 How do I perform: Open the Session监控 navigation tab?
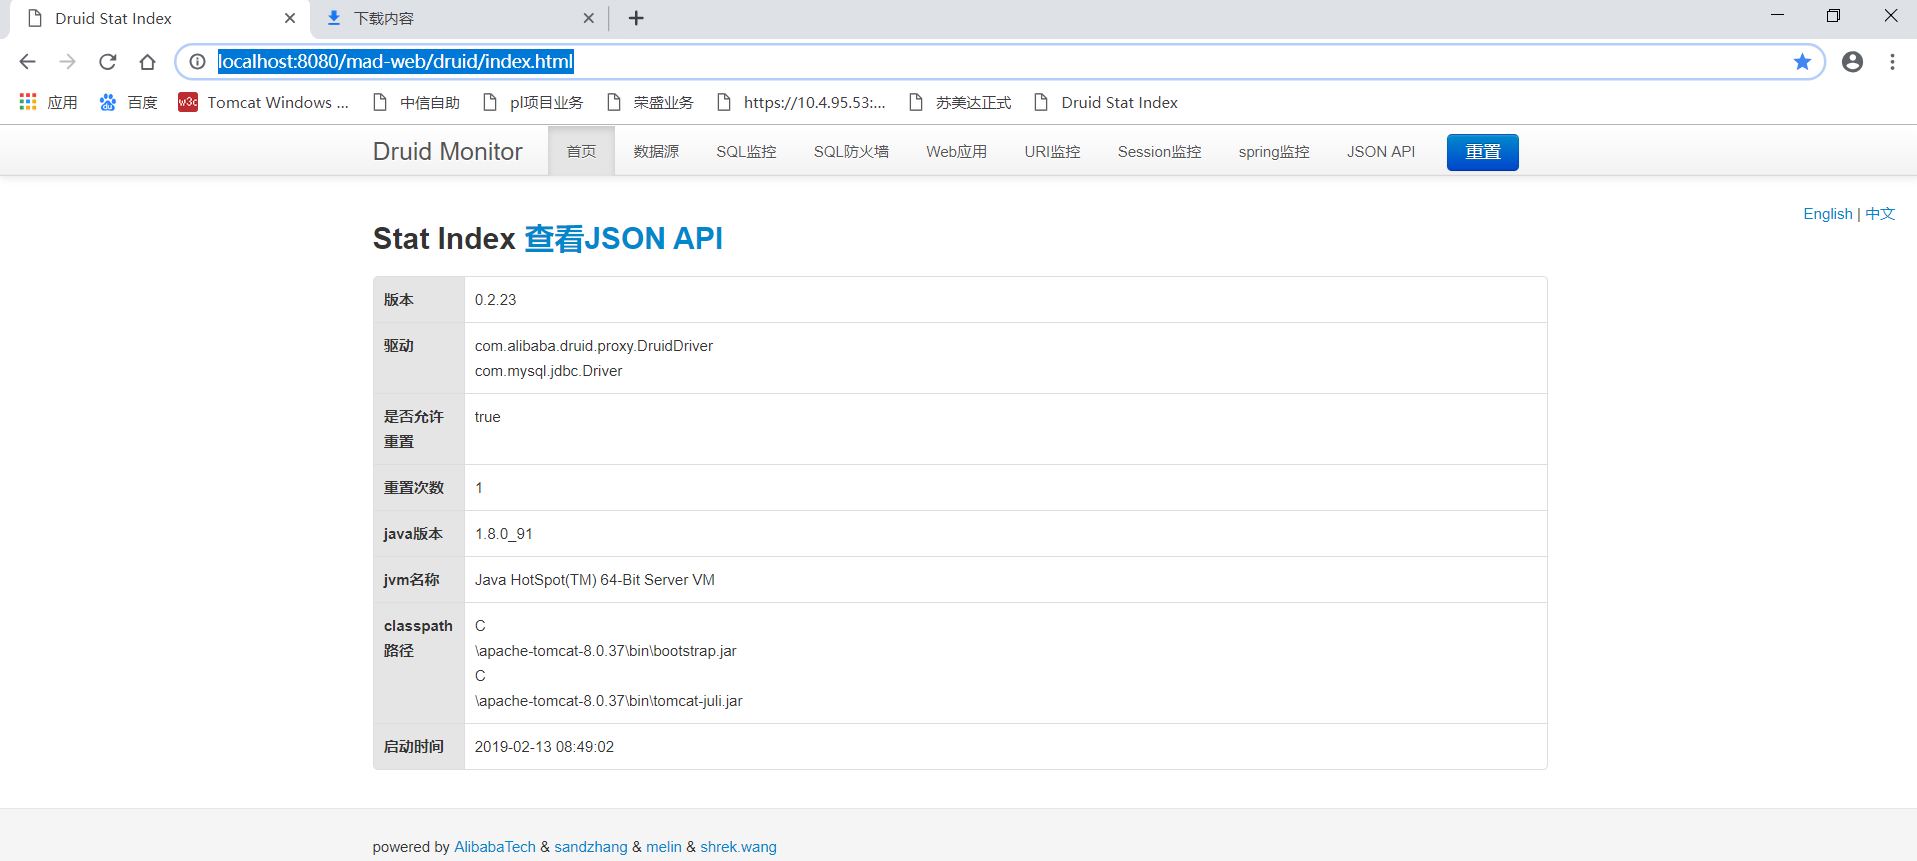[x=1159, y=151]
